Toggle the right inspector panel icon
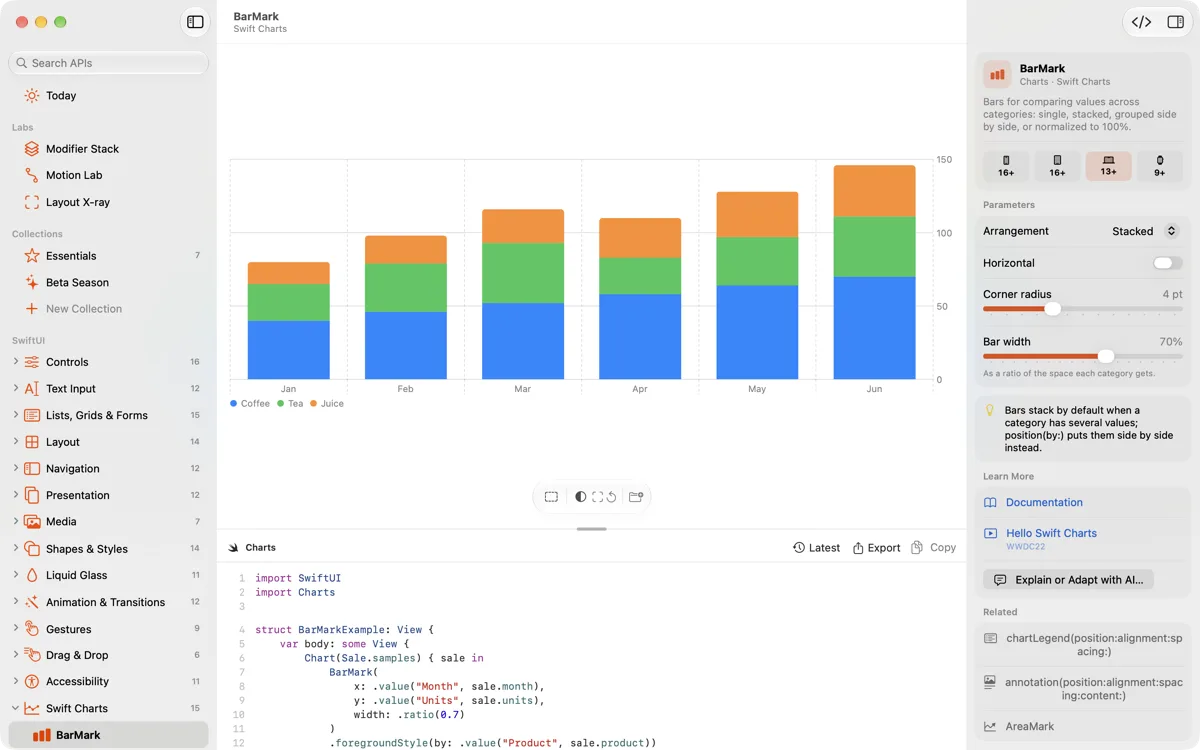The height and width of the screenshot is (750, 1200). tap(1175, 22)
